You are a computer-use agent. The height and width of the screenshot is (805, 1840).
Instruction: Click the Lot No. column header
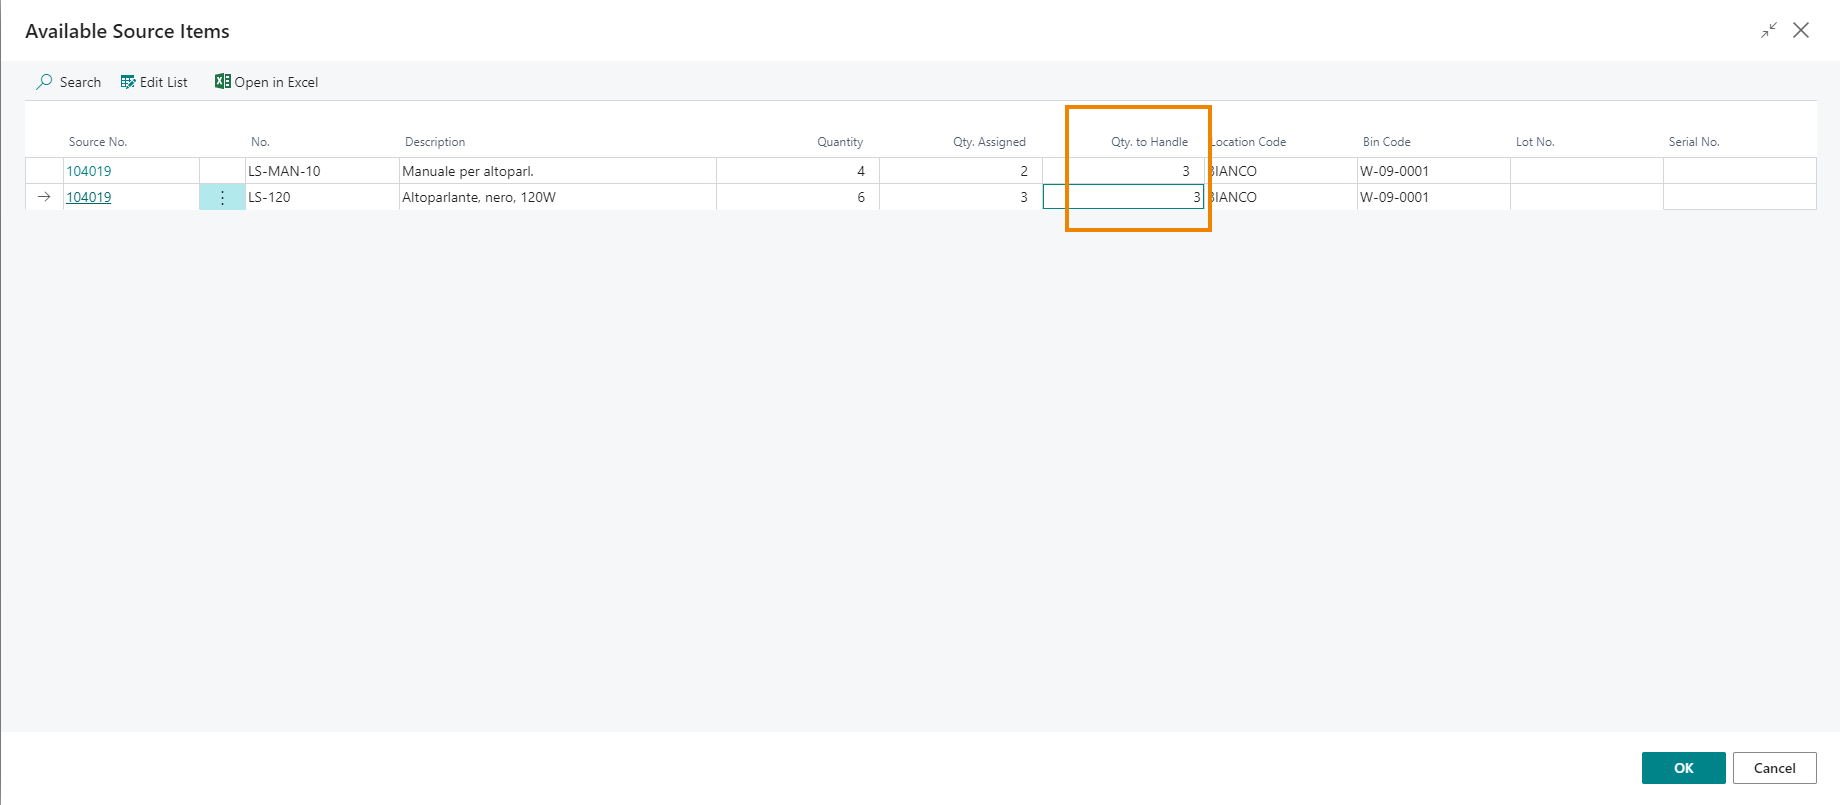tap(1535, 141)
